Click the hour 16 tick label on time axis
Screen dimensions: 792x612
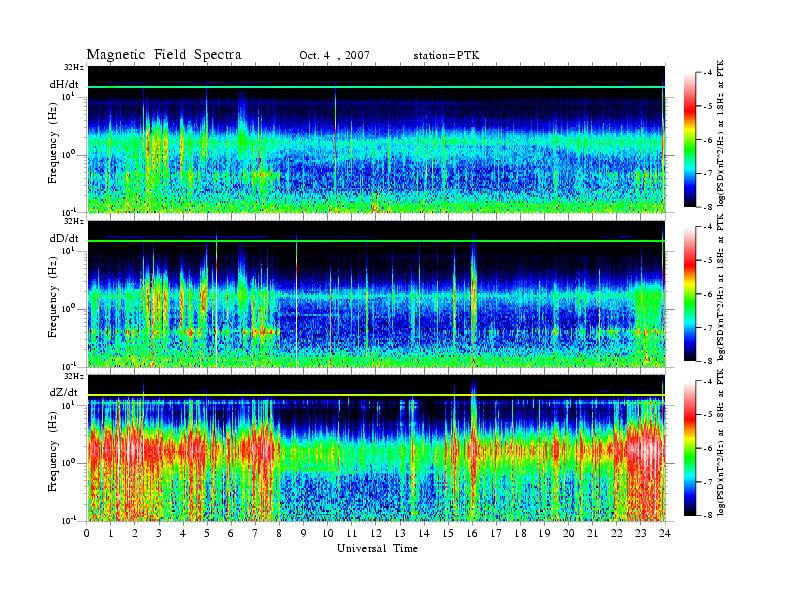tap(472, 533)
